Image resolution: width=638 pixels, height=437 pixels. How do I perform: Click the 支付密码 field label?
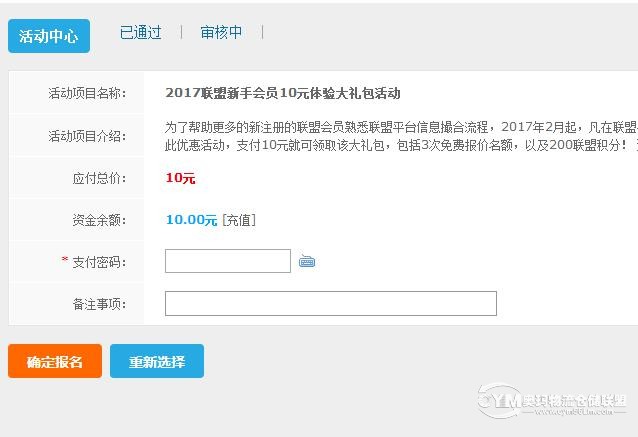[99, 262]
